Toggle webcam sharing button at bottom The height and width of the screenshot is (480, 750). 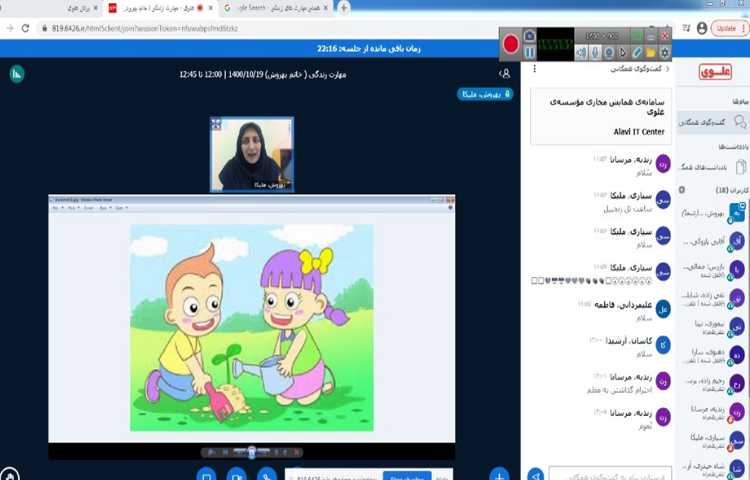(x=236, y=476)
